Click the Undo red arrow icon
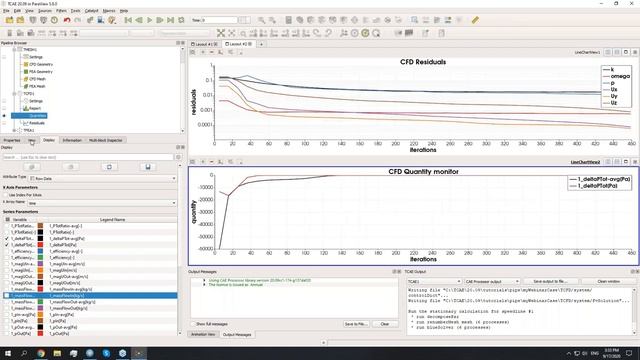Viewport: 640px width, 360px height. point(67,20)
